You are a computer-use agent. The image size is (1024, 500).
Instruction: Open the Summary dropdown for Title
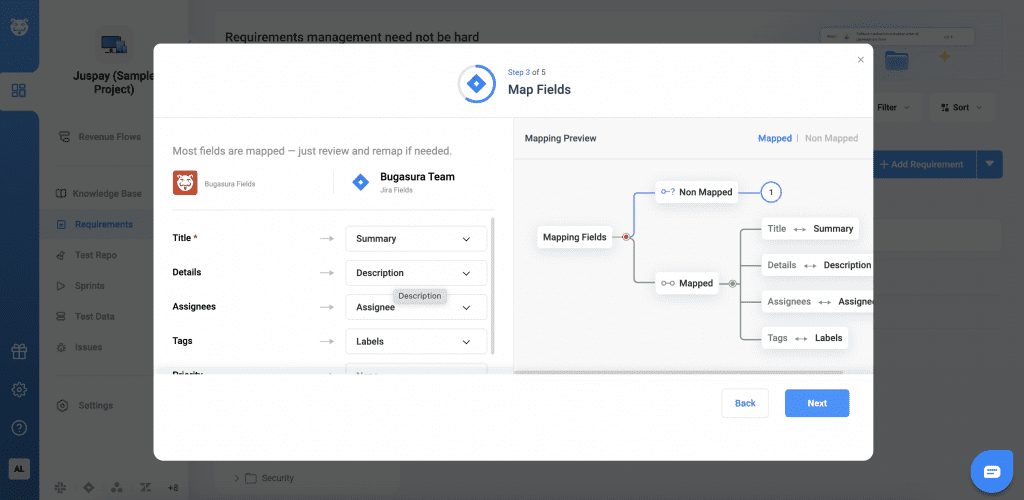click(416, 239)
